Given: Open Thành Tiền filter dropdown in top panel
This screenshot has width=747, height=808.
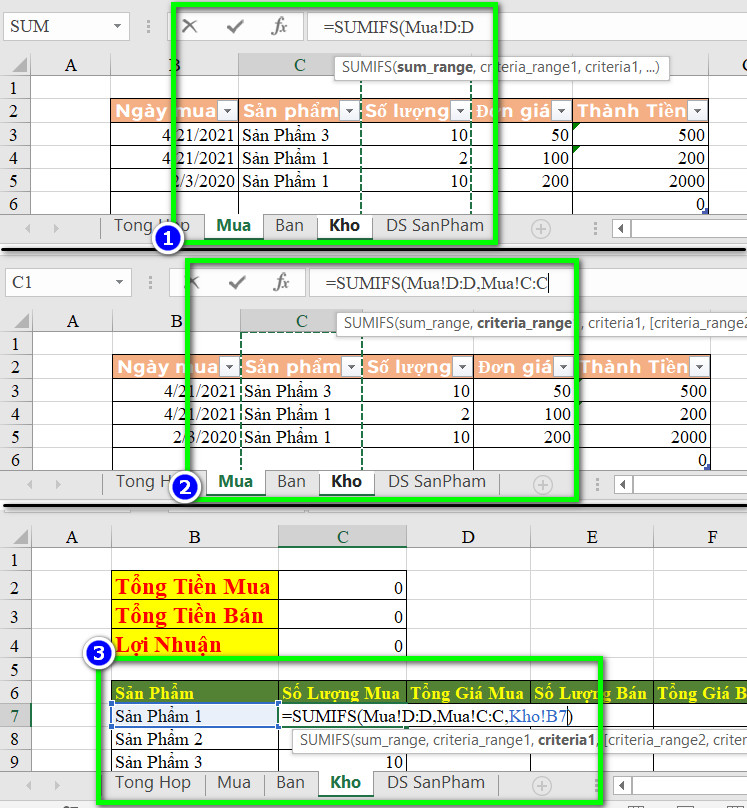Looking at the screenshot, I should click(x=698, y=110).
